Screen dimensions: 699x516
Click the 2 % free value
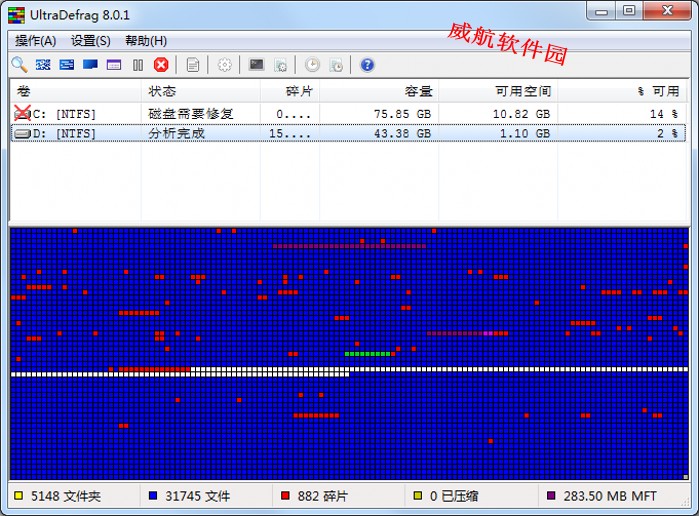coord(667,133)
